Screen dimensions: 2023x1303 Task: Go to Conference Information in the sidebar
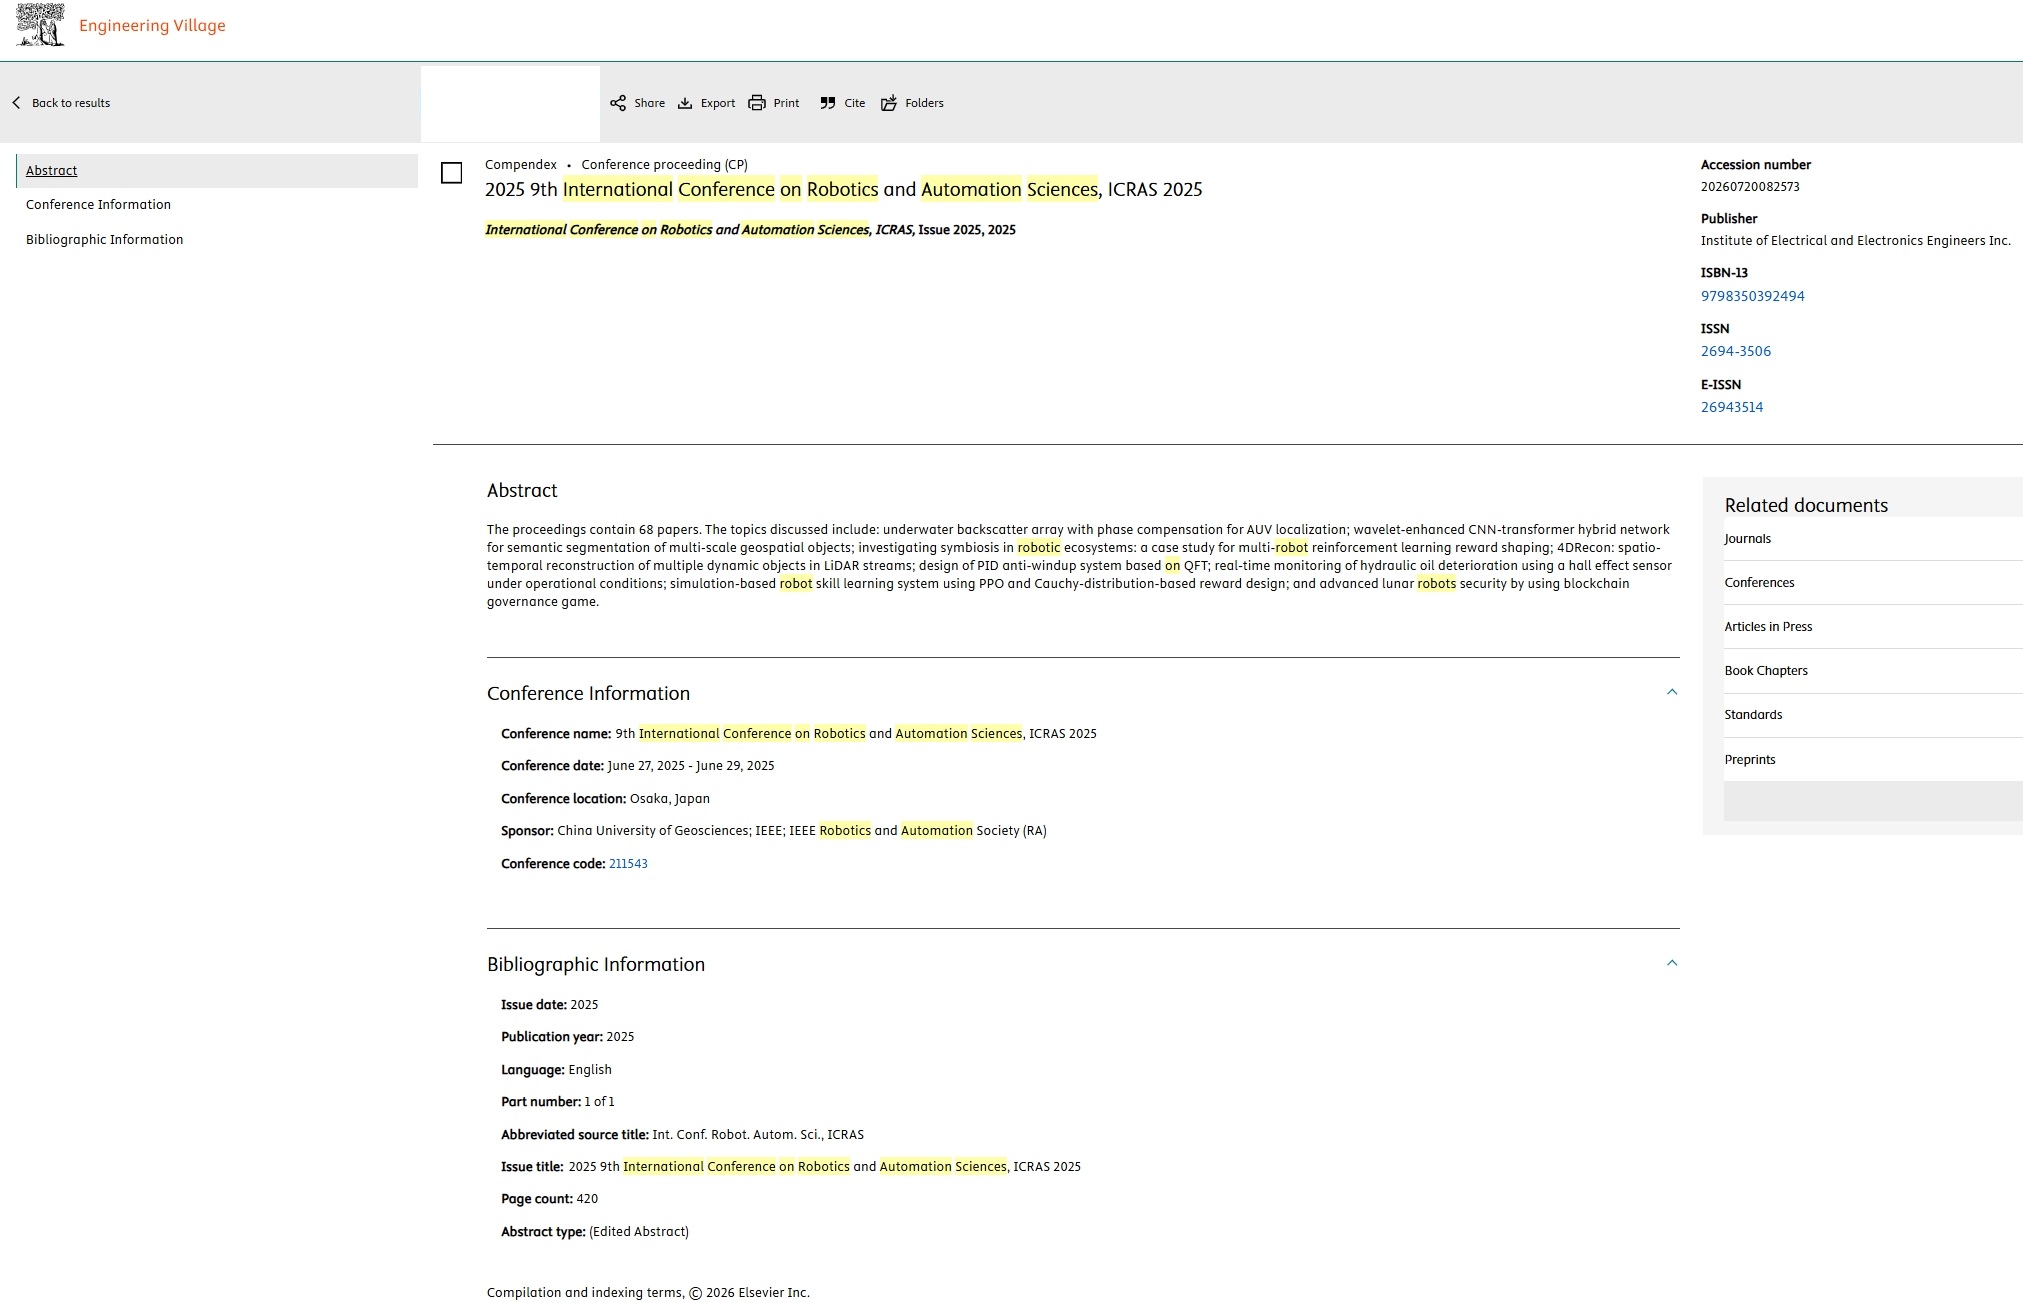(98, 205)
